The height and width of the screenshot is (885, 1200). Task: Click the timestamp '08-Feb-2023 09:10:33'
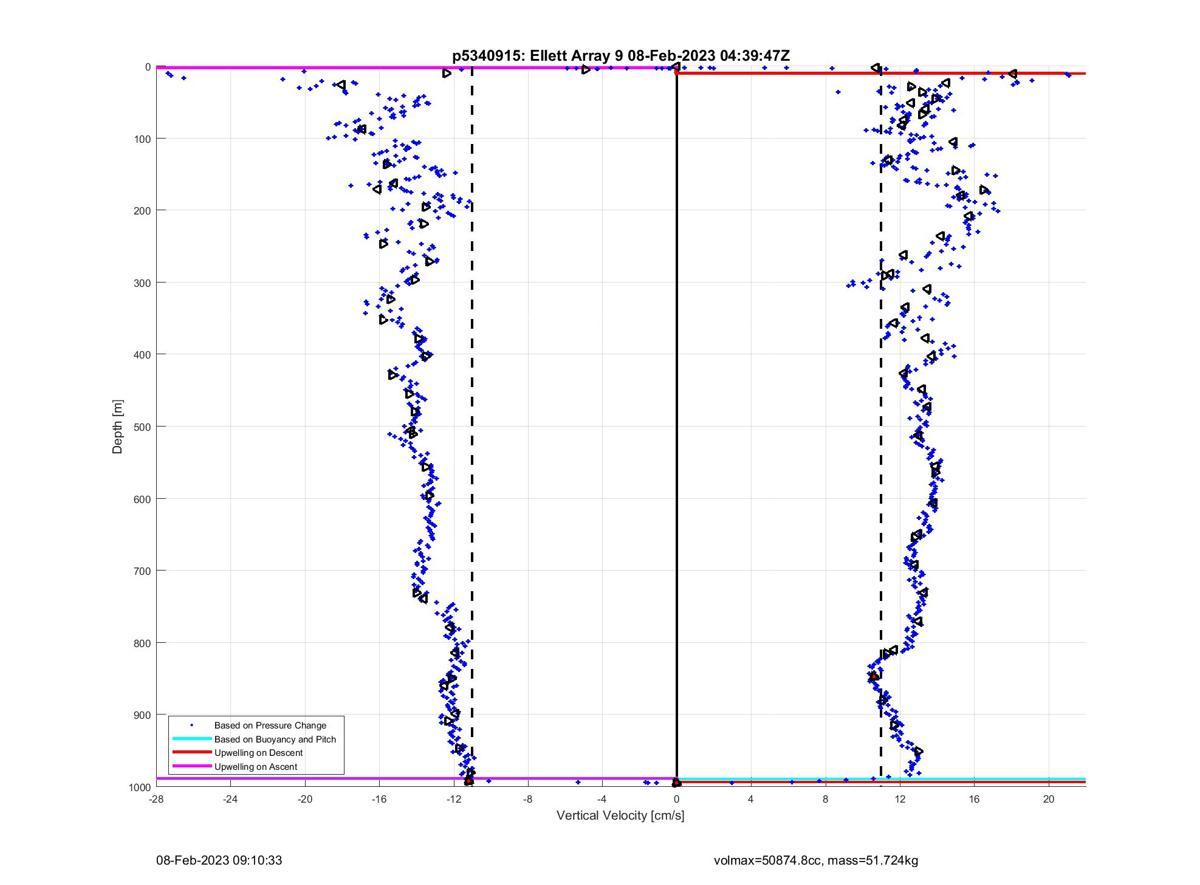pos(219,860)
